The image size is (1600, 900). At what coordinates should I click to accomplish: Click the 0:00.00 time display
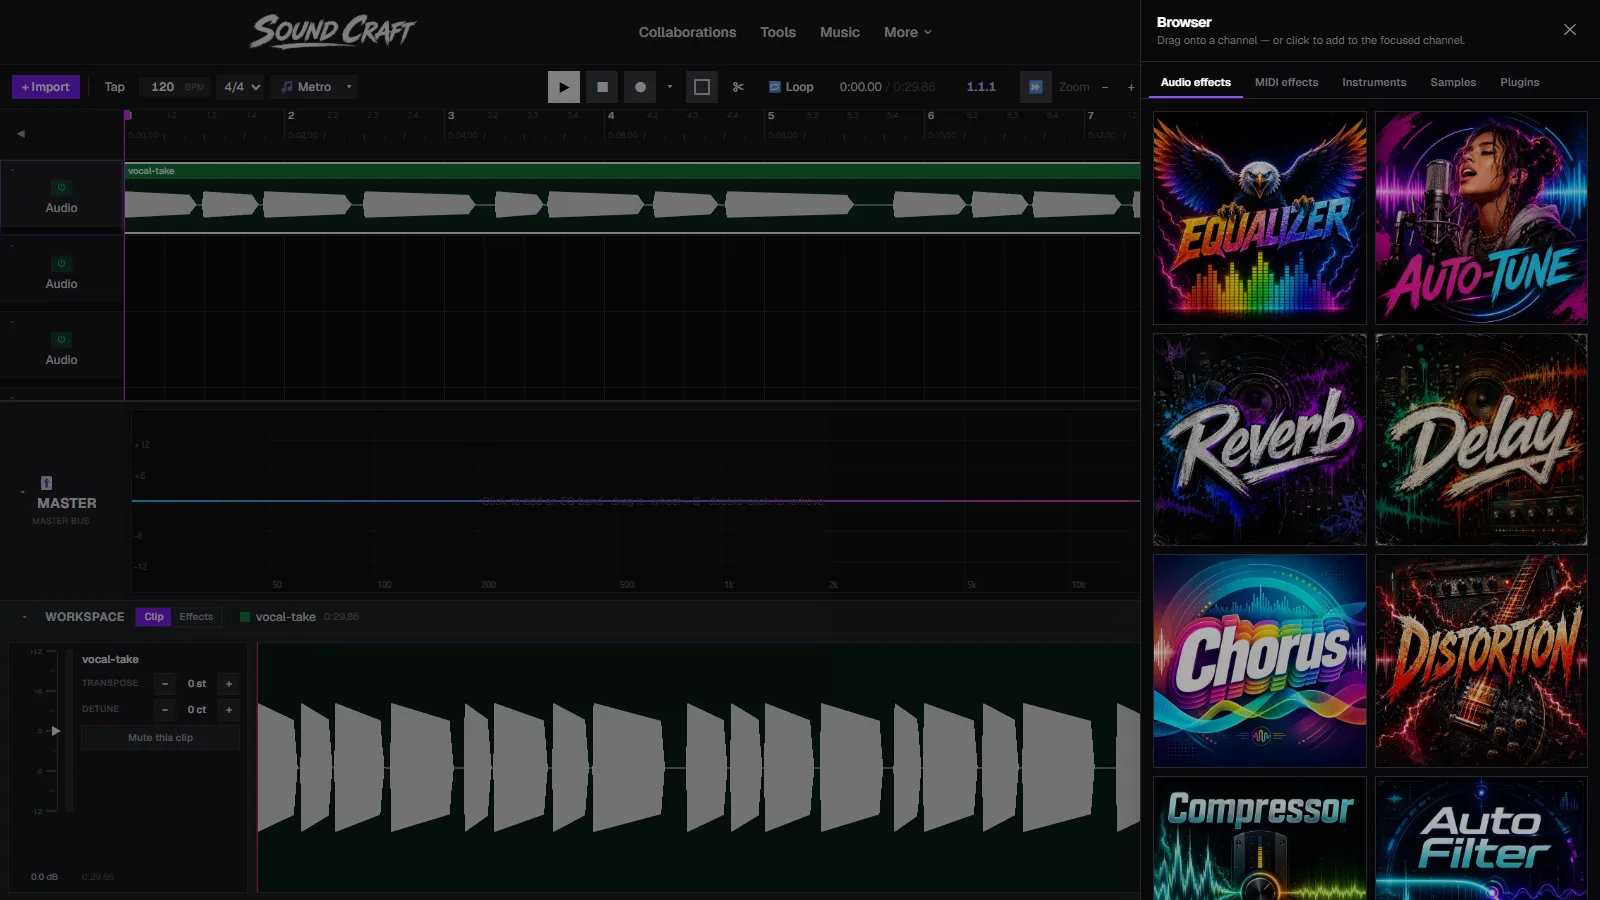(x=860, y=87)
